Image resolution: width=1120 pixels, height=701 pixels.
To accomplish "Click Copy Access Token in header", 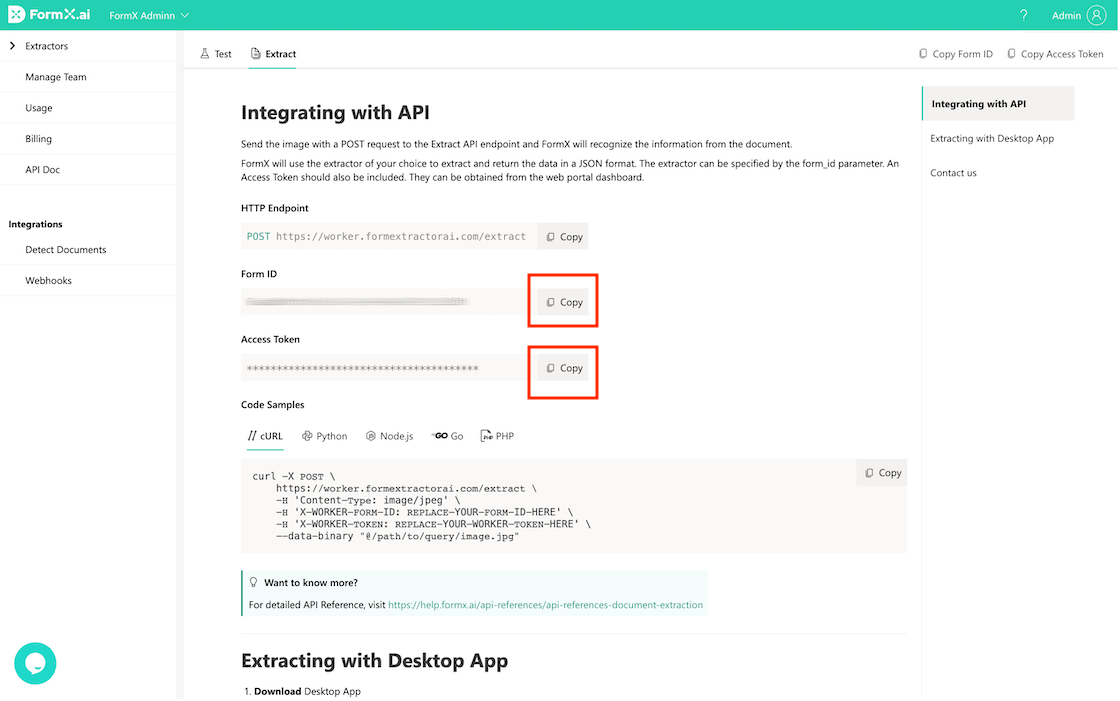I will (x=1055, y=54).
